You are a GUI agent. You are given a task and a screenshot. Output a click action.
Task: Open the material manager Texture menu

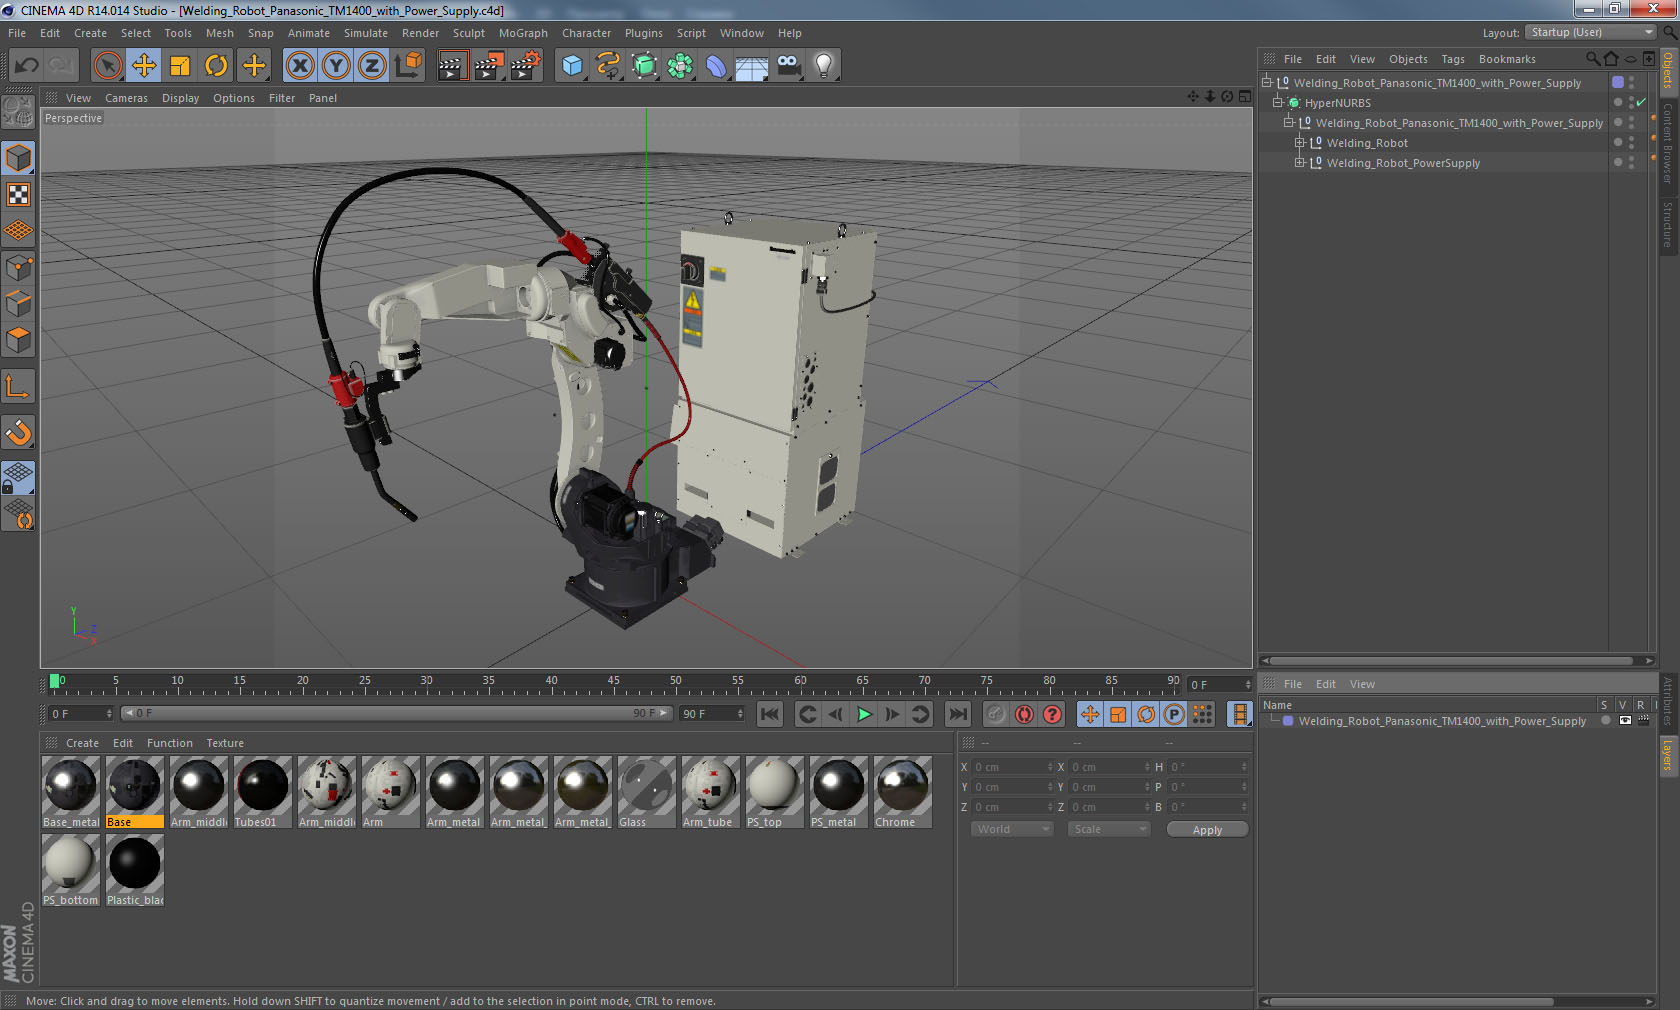[x=225, y=743]
